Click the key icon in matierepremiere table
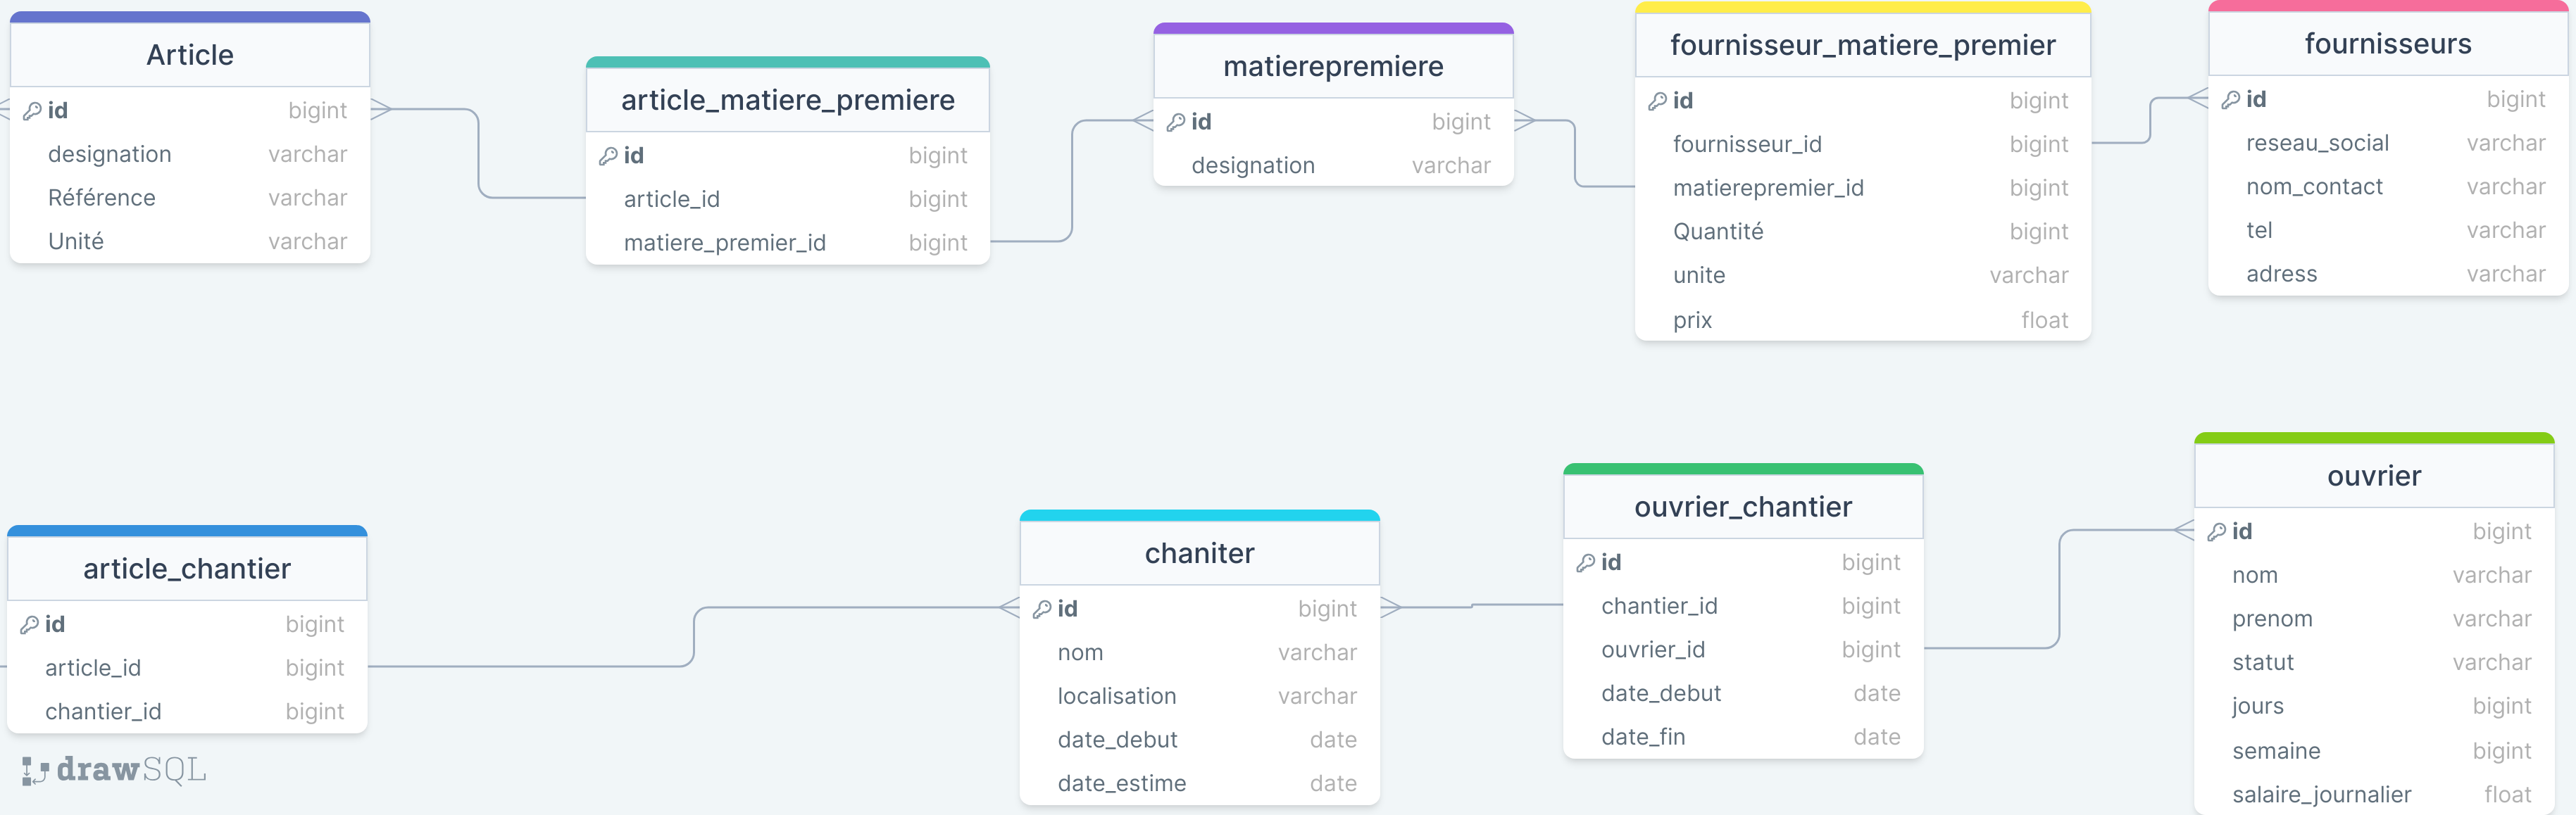 (1176, 122)
